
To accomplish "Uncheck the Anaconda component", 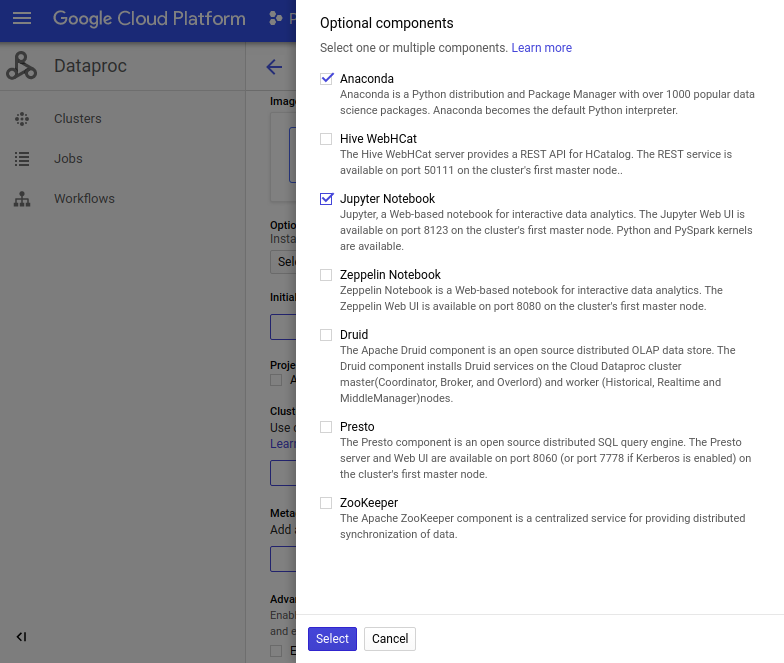I will [x=326, y=78].
